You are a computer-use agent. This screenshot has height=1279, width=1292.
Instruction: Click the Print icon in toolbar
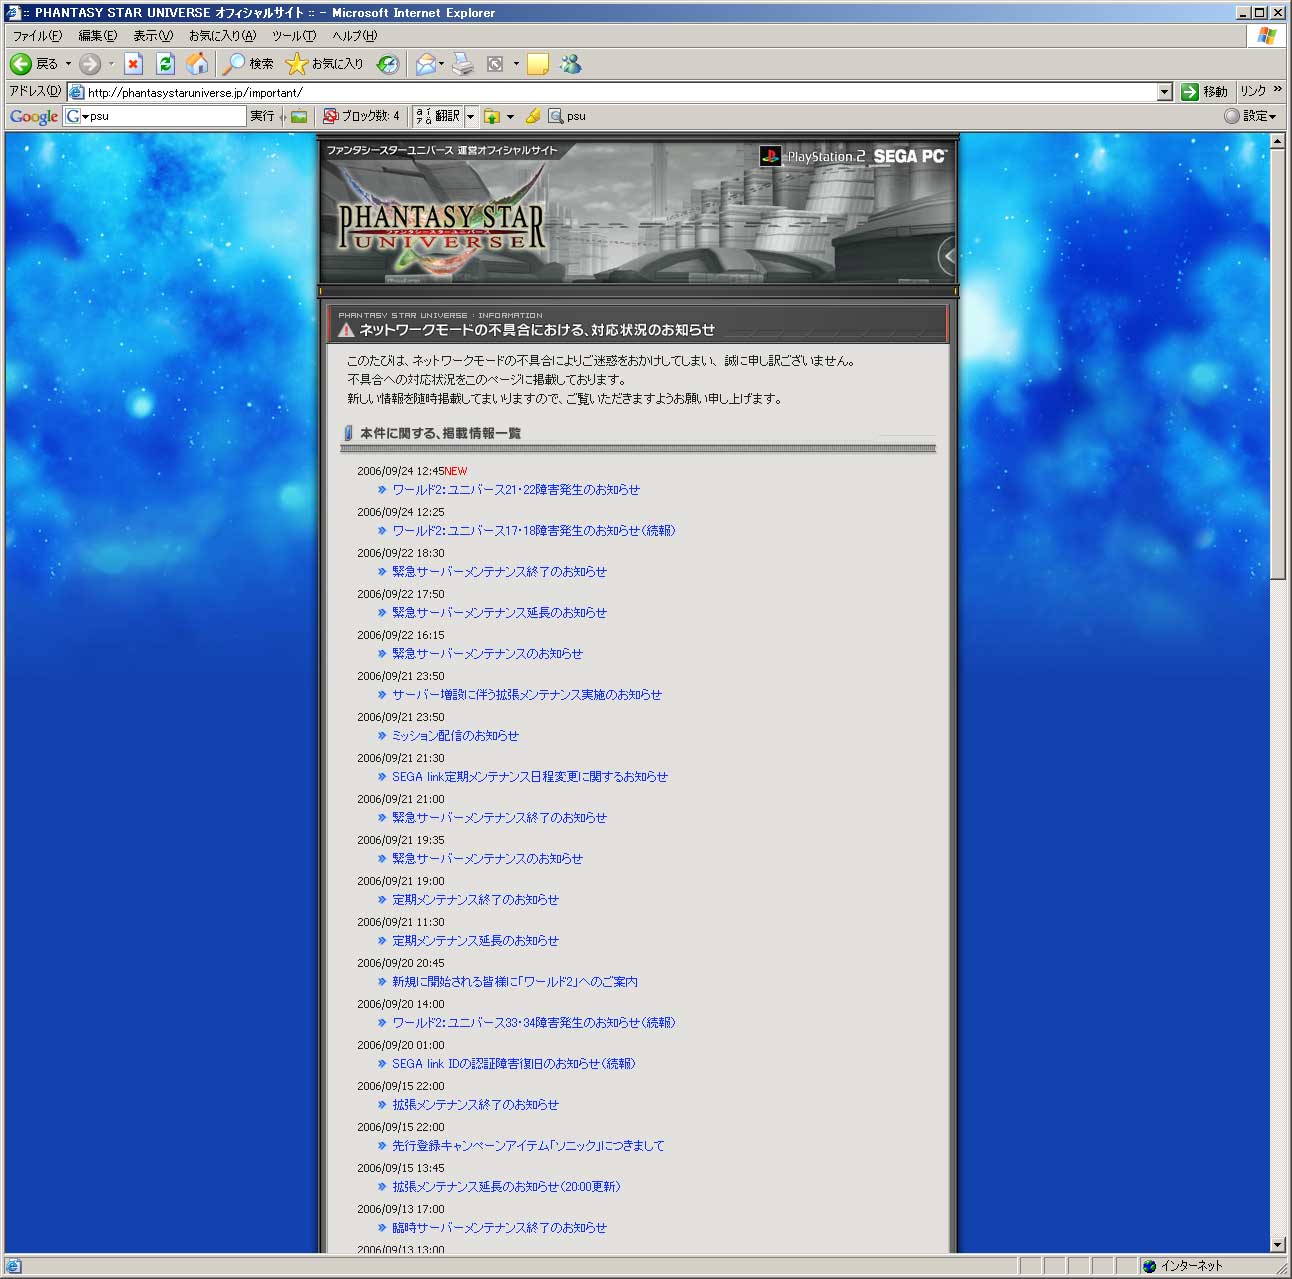point(462,64)
